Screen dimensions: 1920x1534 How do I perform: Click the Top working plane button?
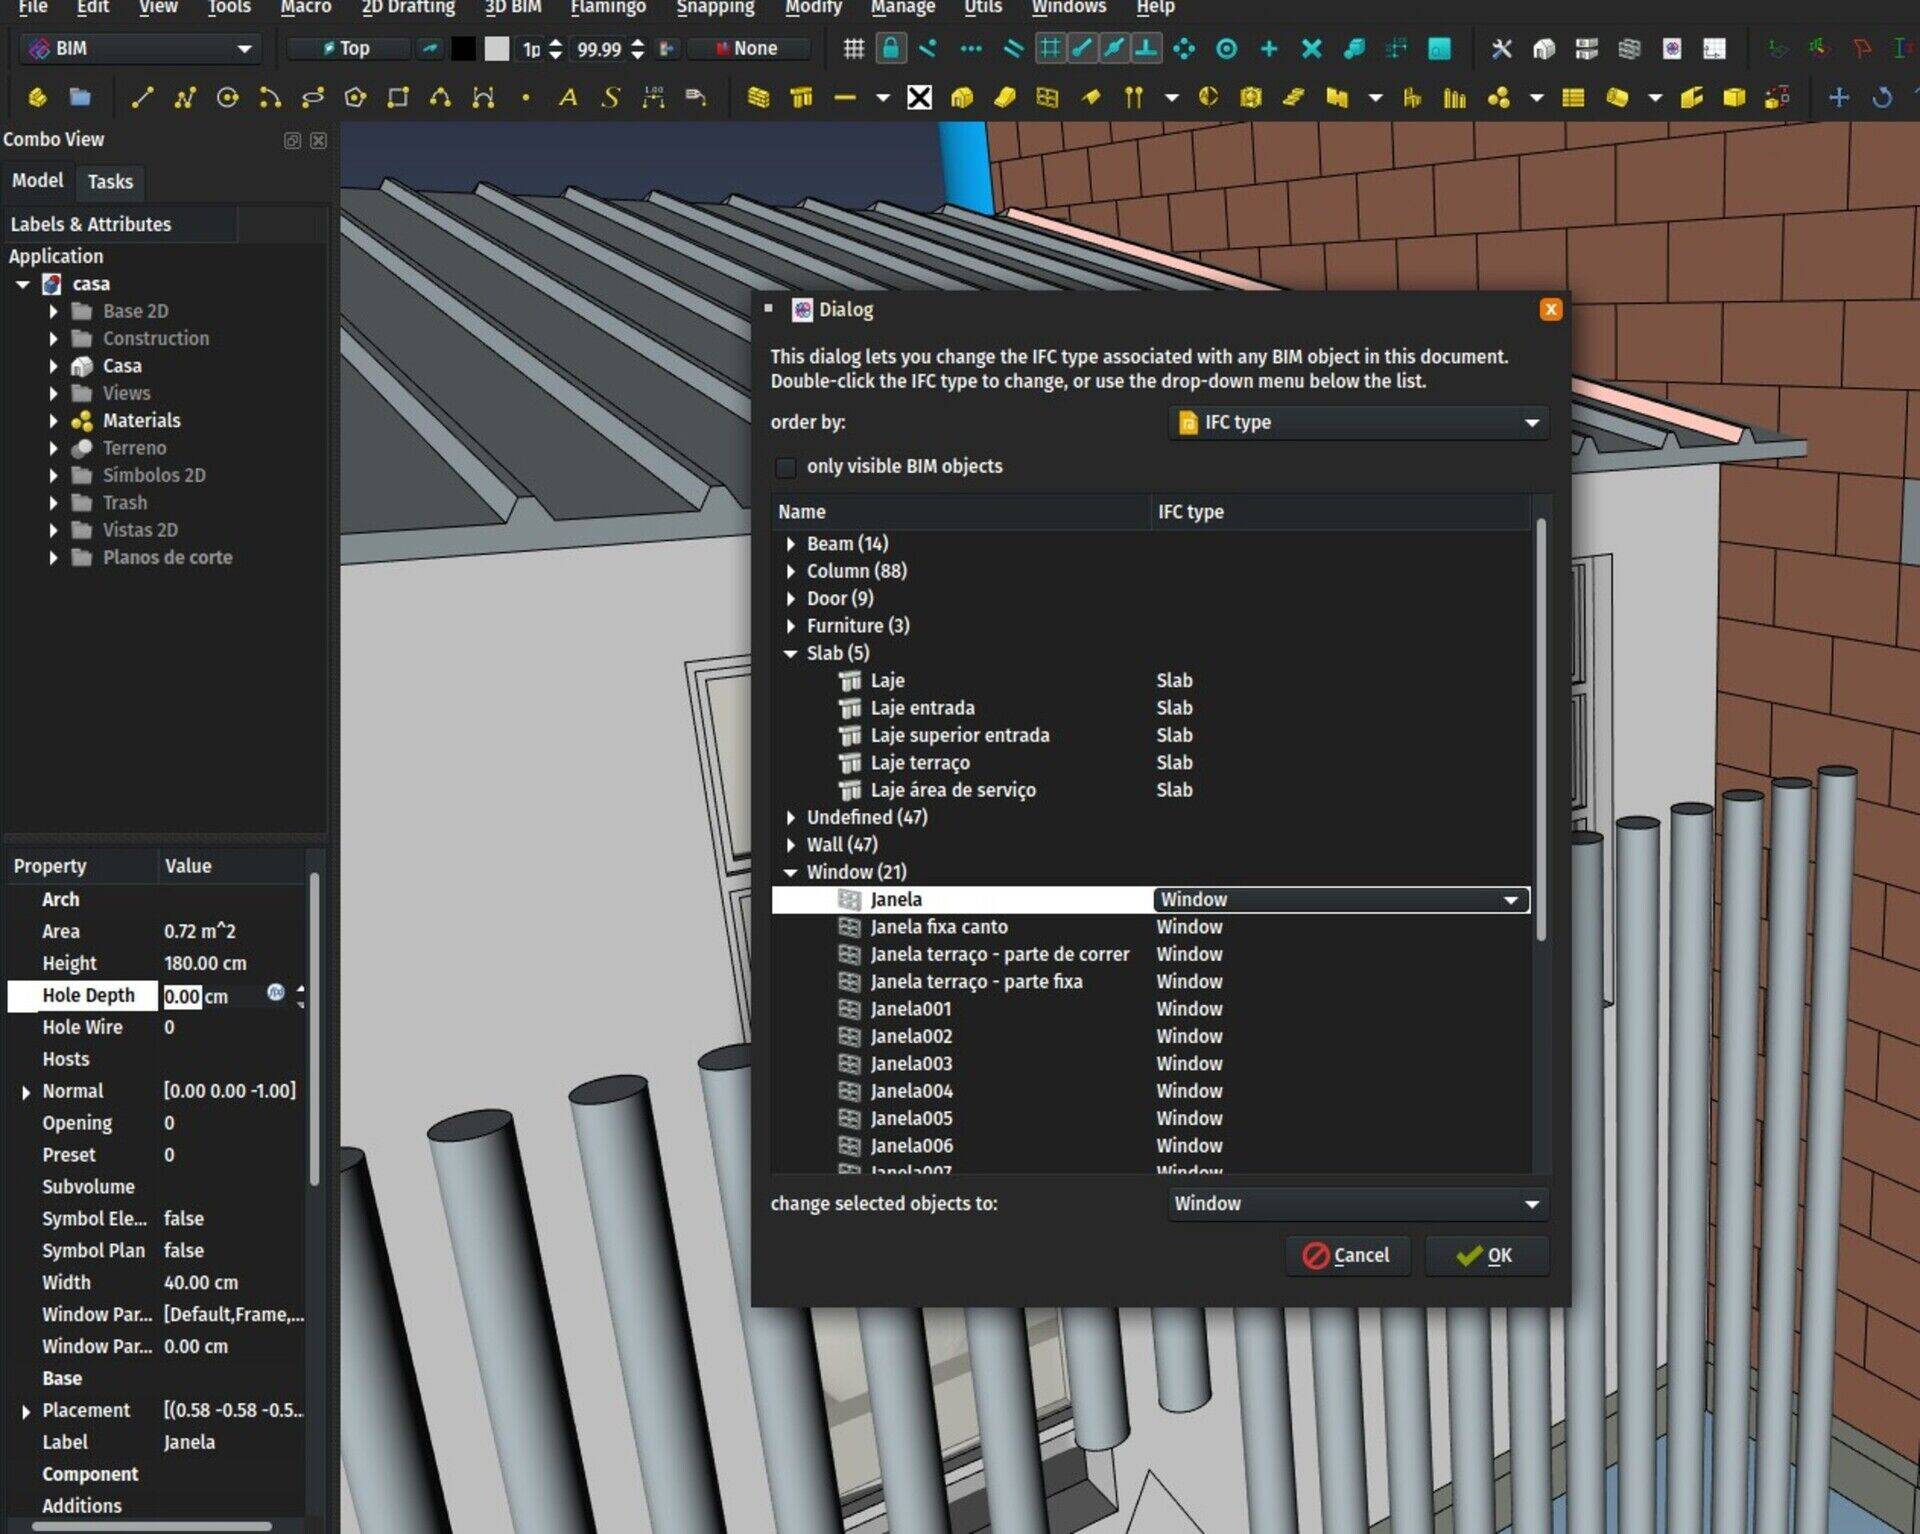[347, 48]
